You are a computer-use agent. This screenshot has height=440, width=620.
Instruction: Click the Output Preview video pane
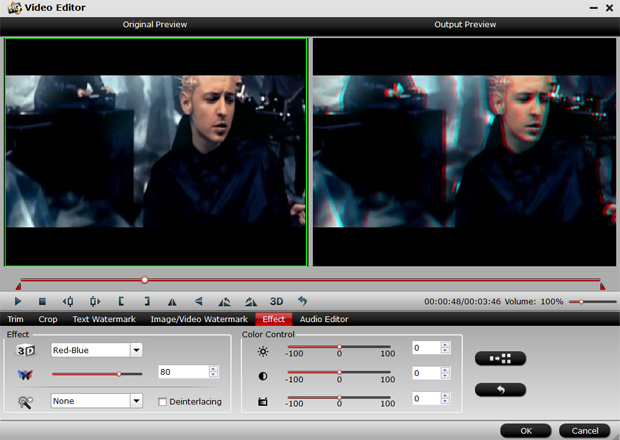coord(465,152)
